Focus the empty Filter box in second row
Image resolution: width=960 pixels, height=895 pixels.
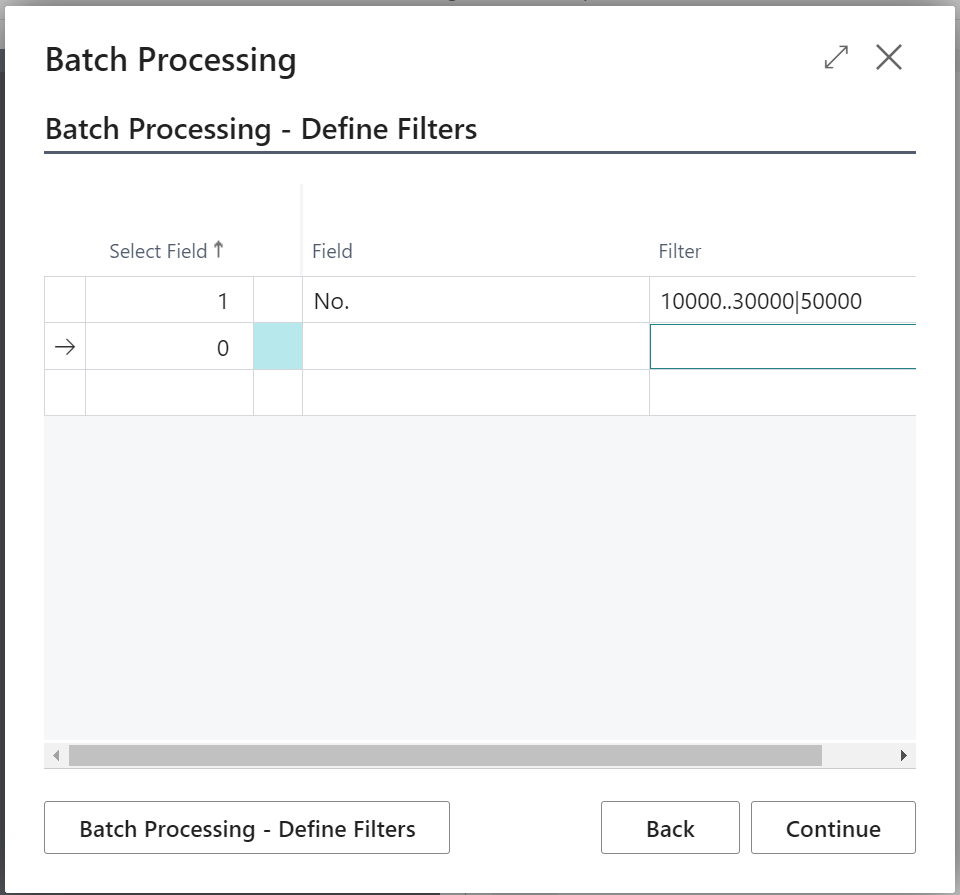pyautogui.click(x=782, y=347)
